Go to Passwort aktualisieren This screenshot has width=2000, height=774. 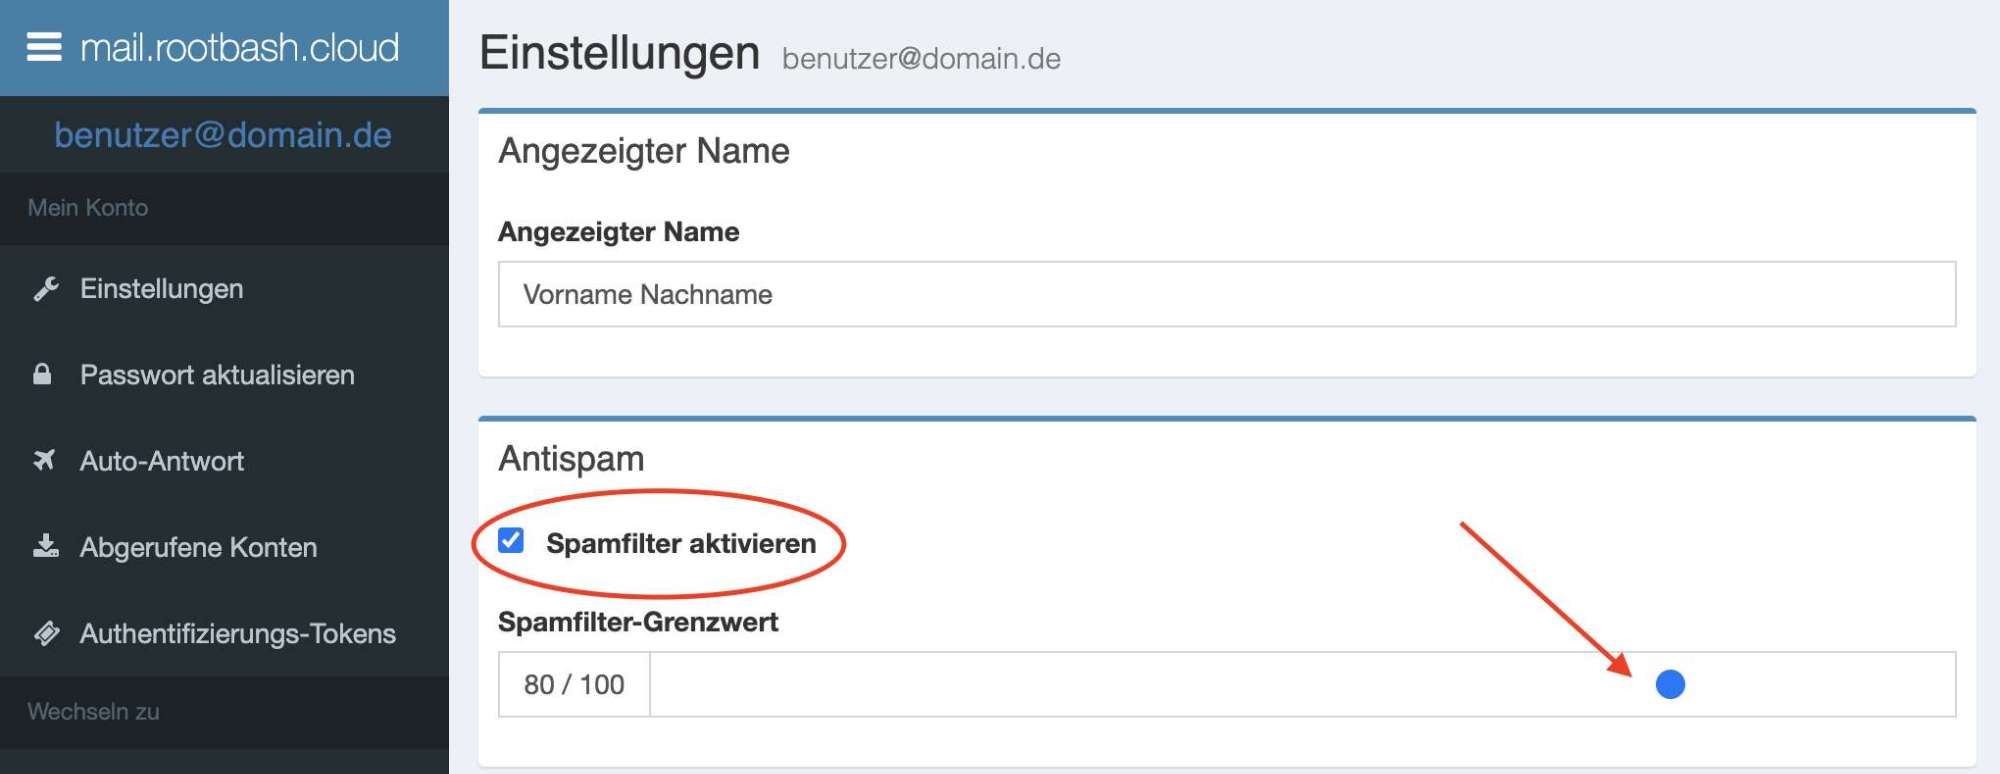point(217,375)
